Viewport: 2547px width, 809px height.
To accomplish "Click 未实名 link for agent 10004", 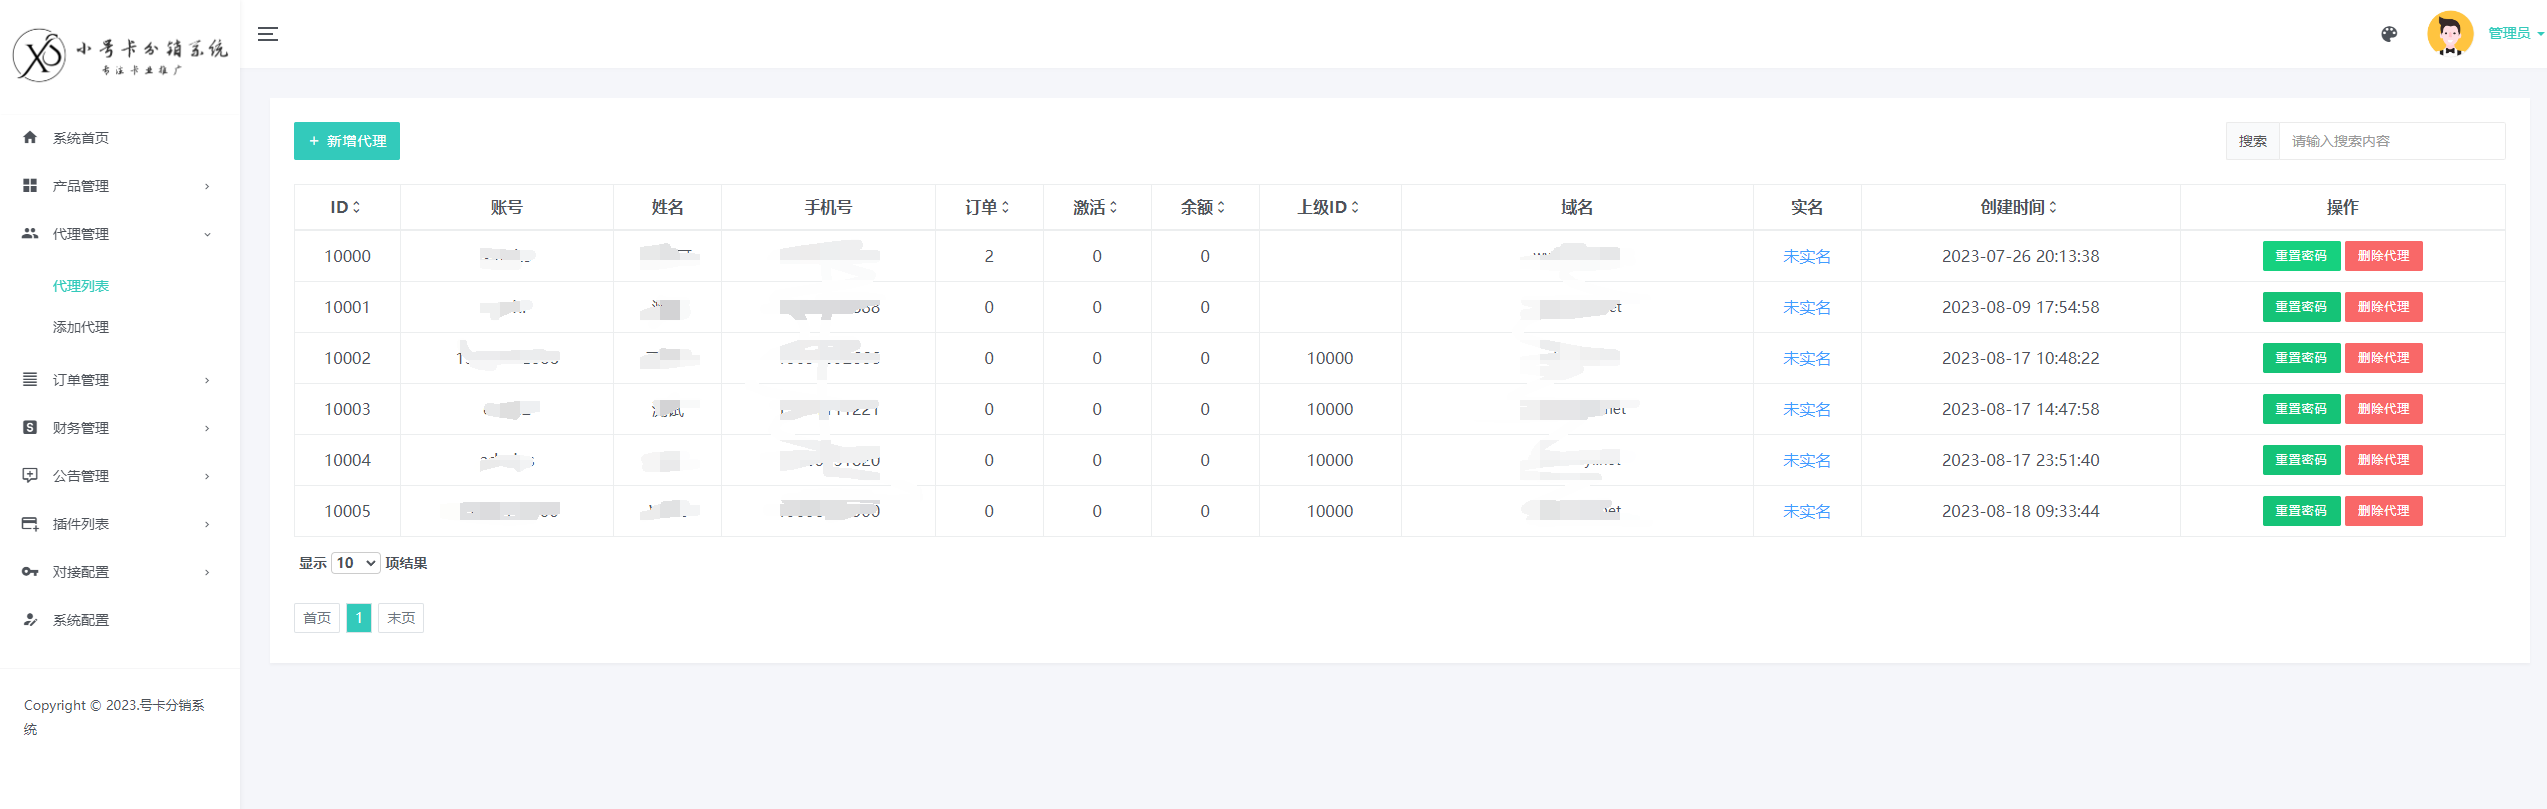I will click(x=1807, y=461).
